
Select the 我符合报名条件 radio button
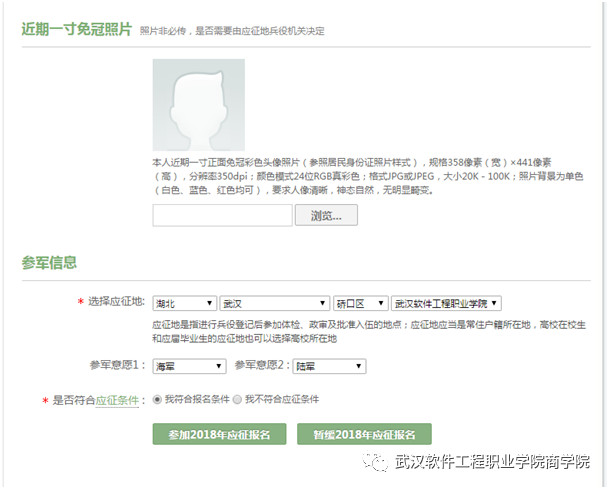pyautogui.click(x=157, y=399)
